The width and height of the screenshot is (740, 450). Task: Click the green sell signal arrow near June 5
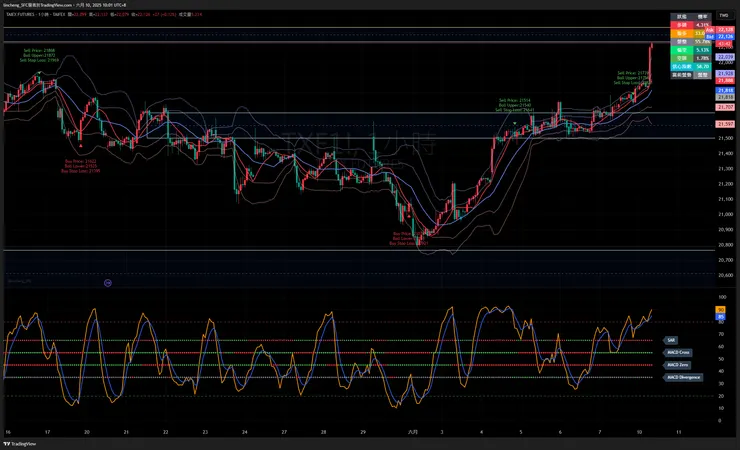click(x=515, y=122)
